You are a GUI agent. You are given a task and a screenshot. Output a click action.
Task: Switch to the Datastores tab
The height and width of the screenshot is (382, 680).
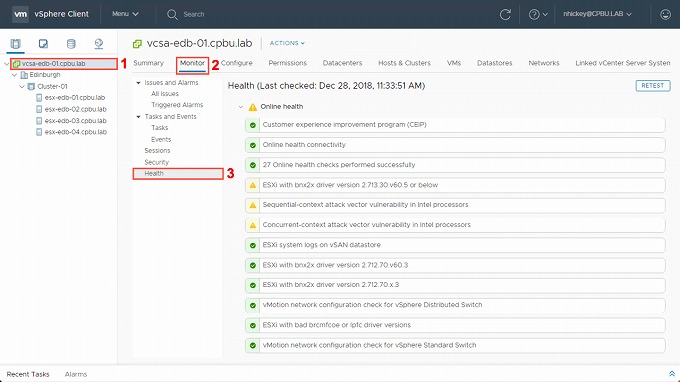pos(494,63)
